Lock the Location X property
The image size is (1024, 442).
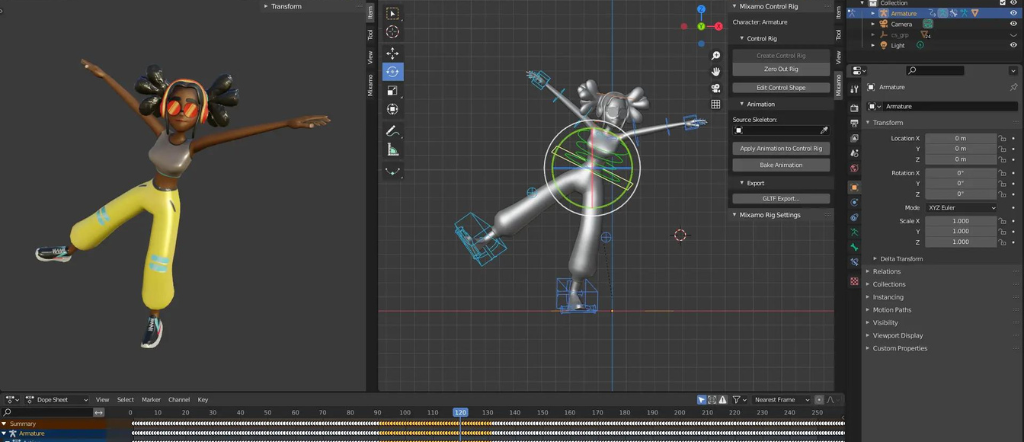pyautogui.click(x=1001, y=138)
